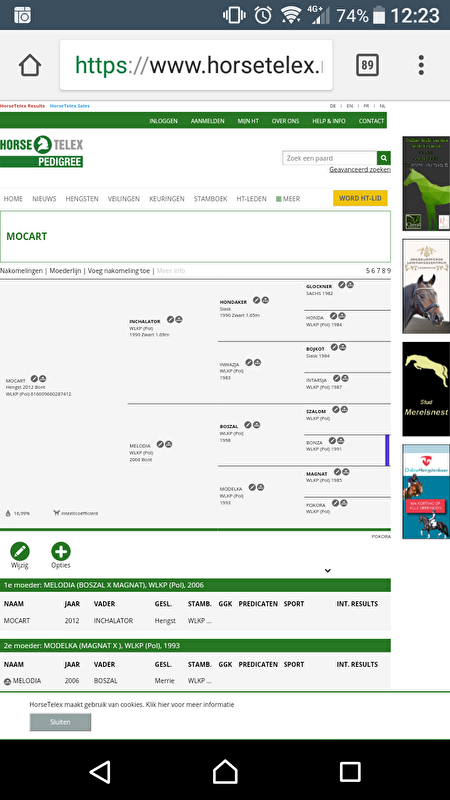
Task: Open the browser tabs counter showing 89
Action: pyautogui.click(x=367, y=65)
